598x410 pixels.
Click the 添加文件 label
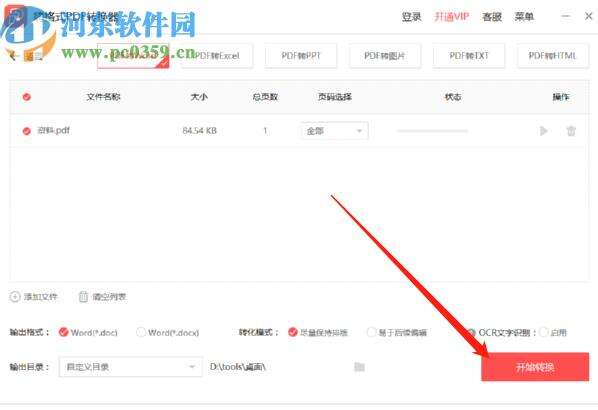[x=40, y=297]
